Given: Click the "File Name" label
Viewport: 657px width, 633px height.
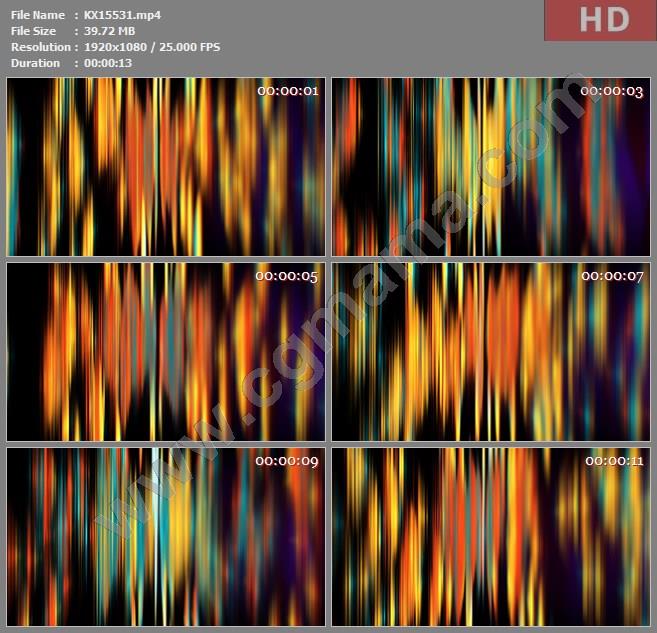Looking at the screenshot, I should coord(37,15).
